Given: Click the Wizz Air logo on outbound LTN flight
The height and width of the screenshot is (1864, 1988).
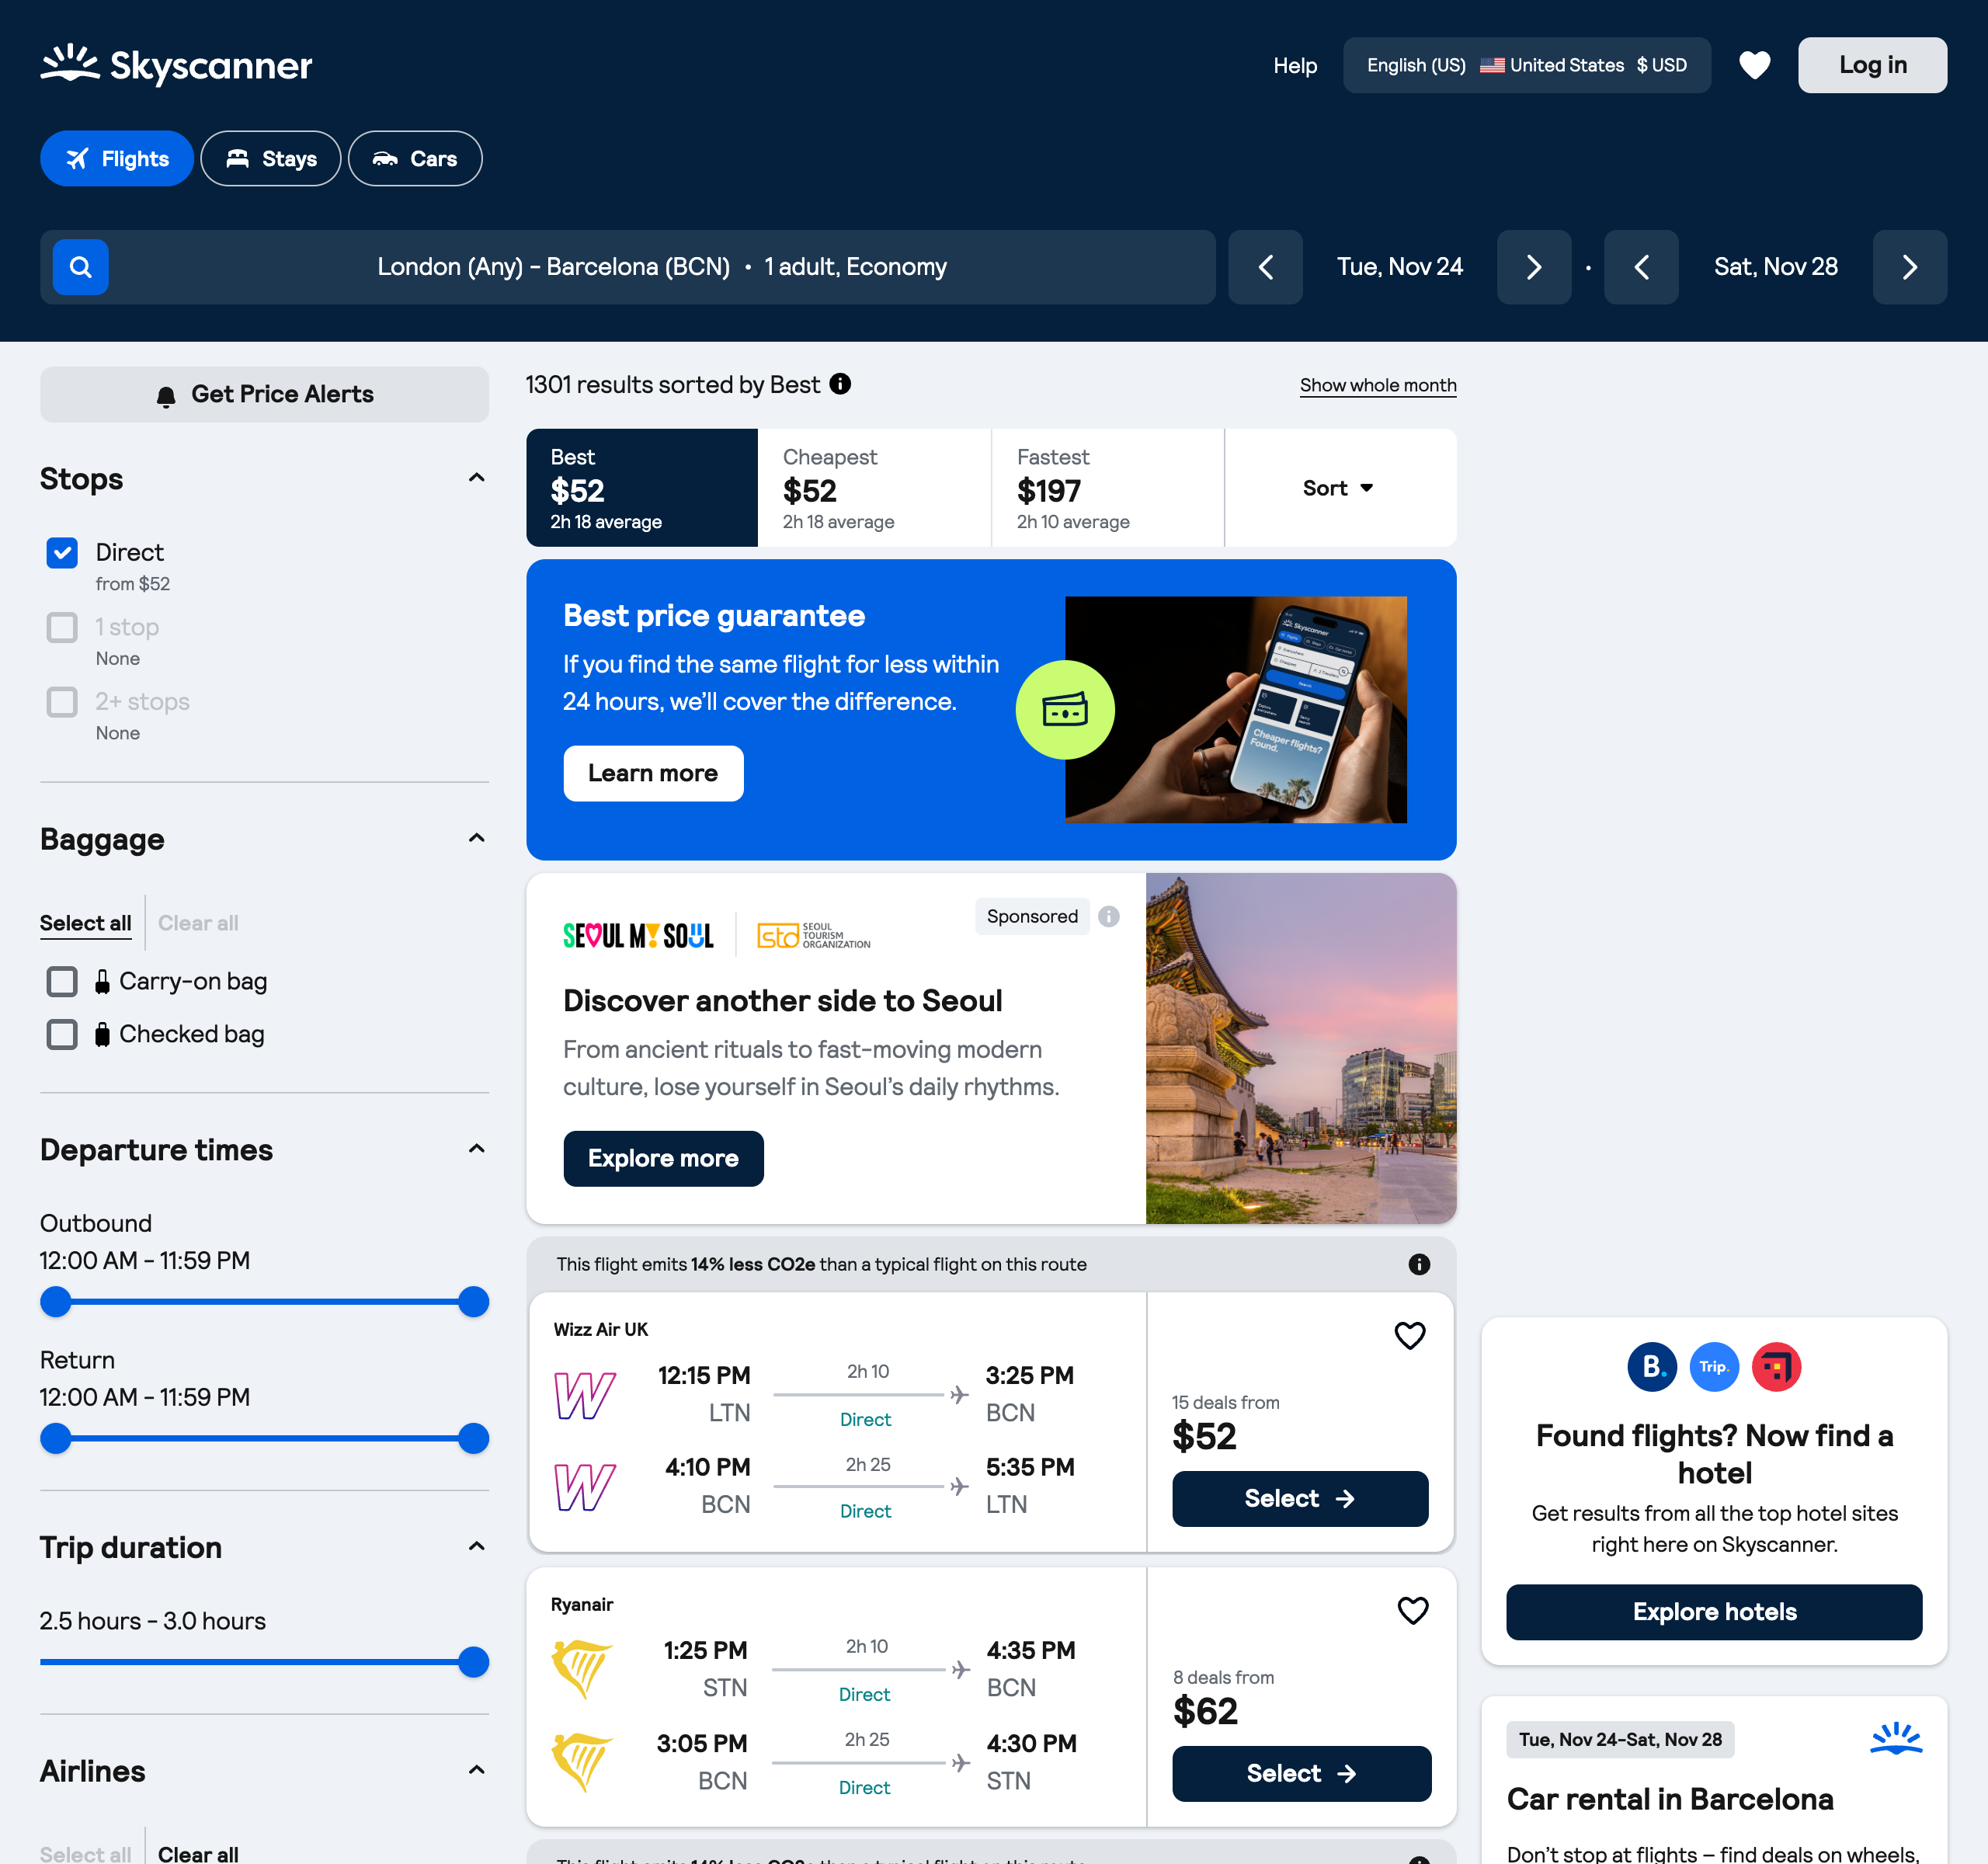Looking at the screenshot, I should (585, 1394).
